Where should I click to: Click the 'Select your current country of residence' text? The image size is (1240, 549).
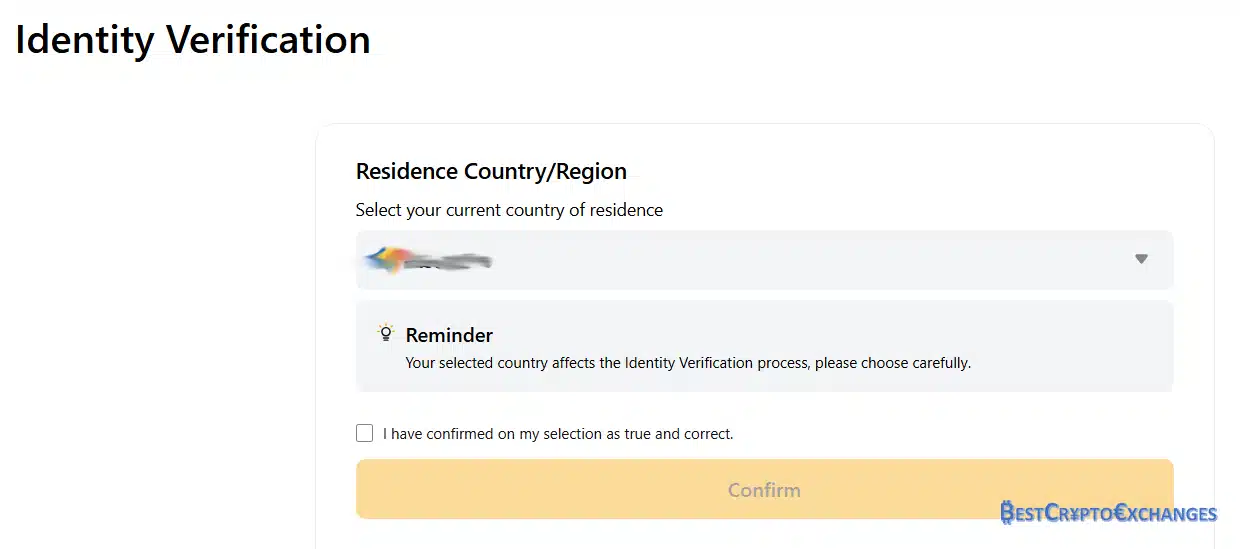(x=509, y=210)
